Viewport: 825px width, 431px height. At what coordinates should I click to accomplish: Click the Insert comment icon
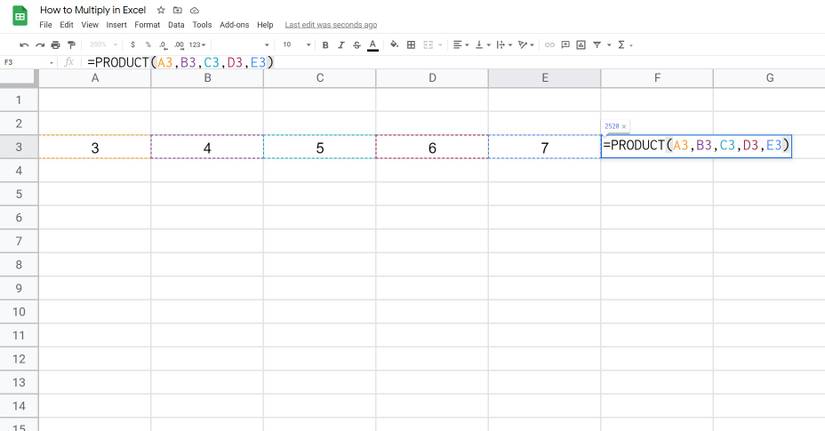coord(566,45)
